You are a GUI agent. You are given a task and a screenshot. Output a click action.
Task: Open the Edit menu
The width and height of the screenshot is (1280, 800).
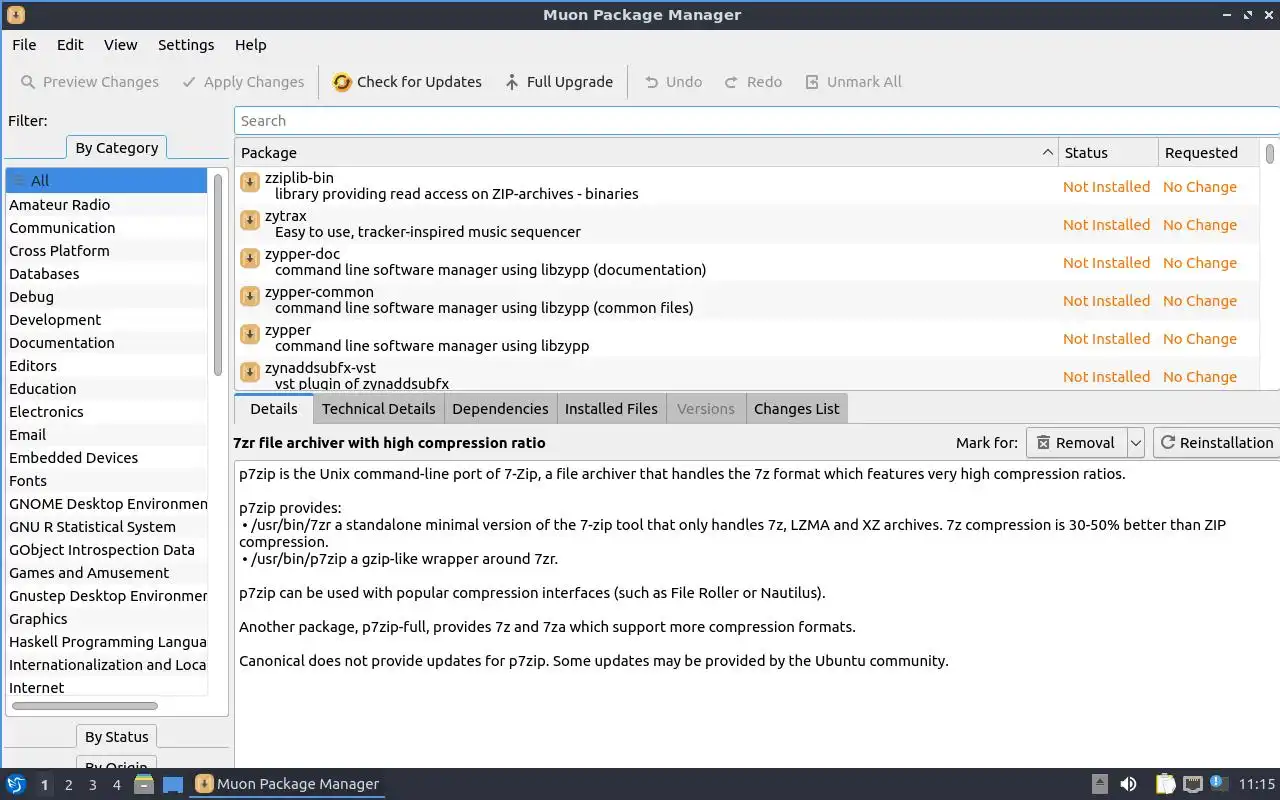coord(70,45)
